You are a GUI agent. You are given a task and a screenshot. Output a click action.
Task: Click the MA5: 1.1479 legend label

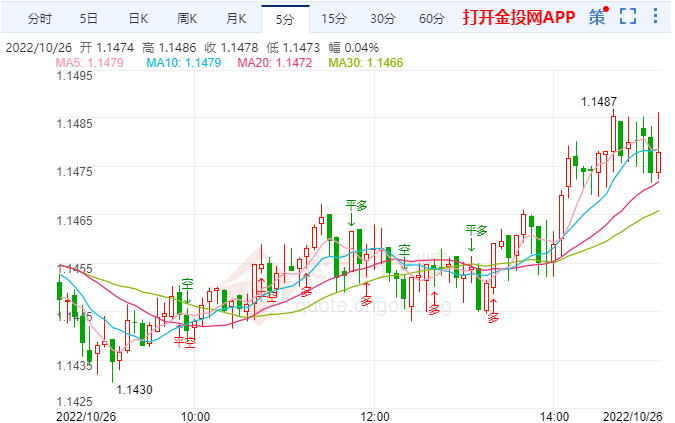(x=90, y=63)
